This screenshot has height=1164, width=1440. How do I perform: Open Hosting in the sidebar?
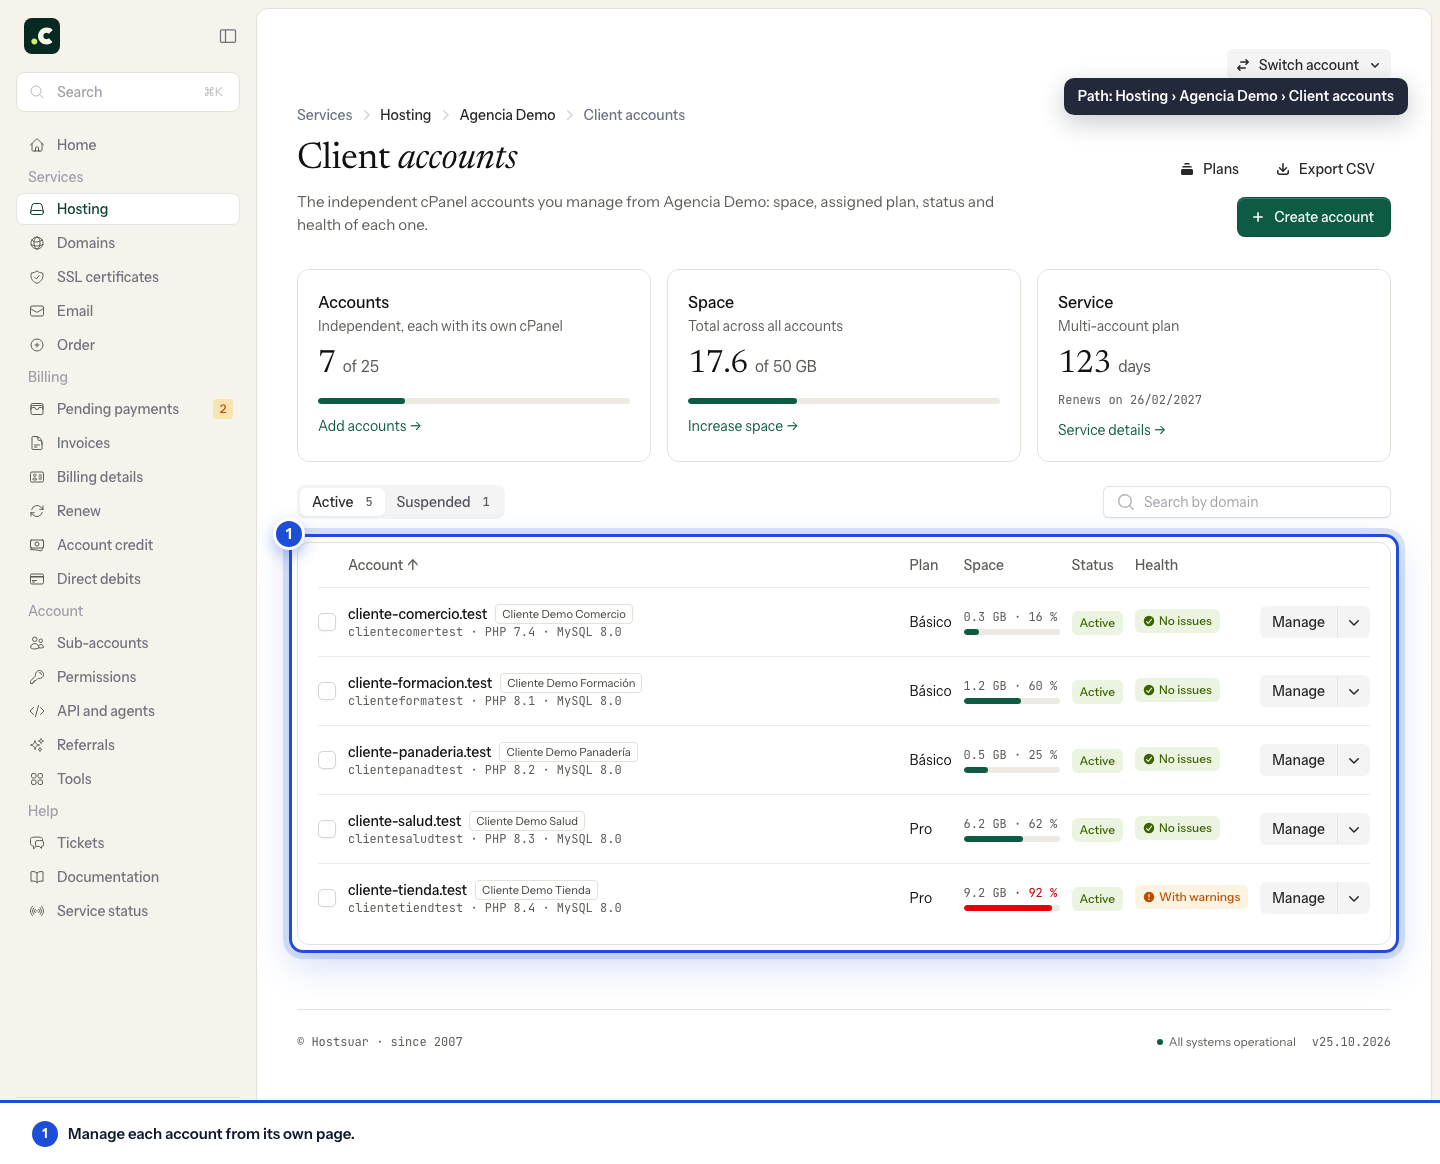click(x=128, y=209)
